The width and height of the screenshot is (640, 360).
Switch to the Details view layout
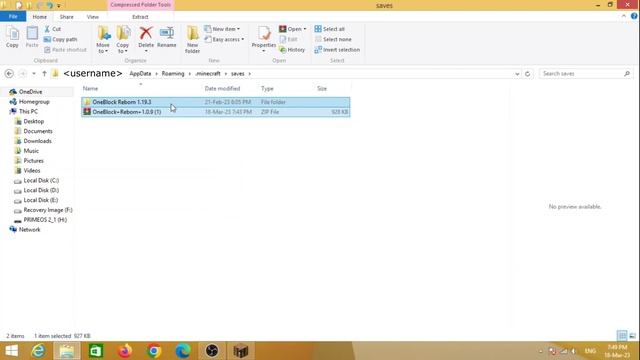click(x=622, y=336)
